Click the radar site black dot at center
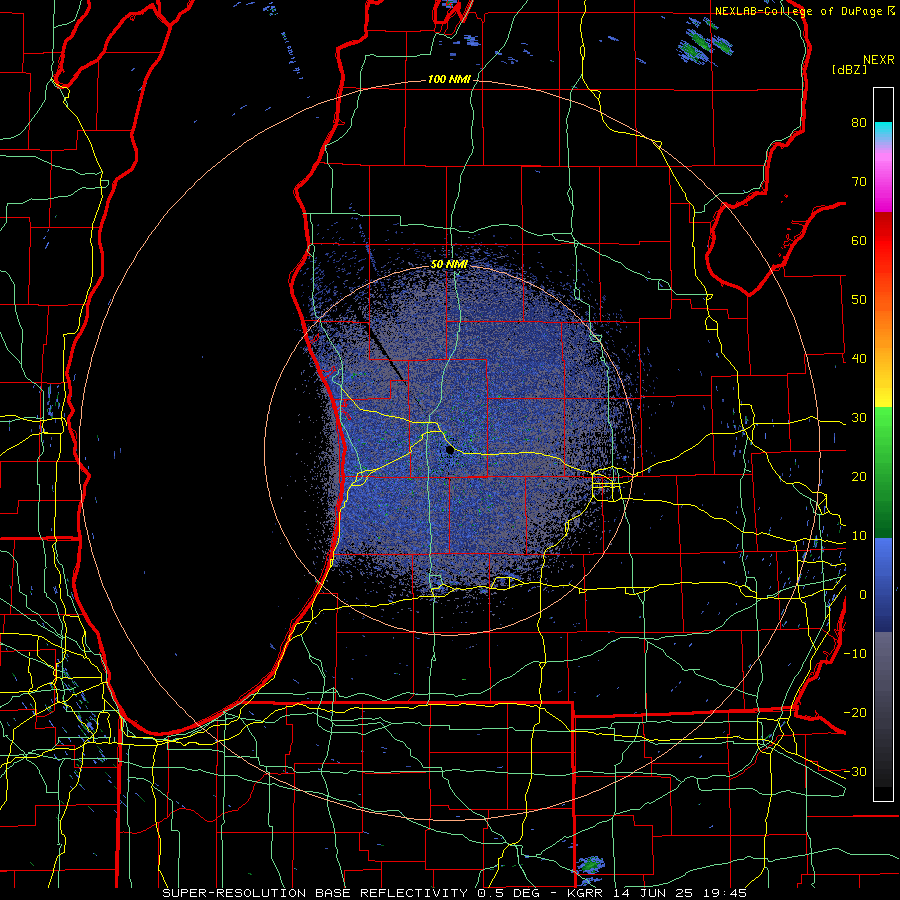Image resolution: width=900 pixels, height=900 pixels. [450, 451]
